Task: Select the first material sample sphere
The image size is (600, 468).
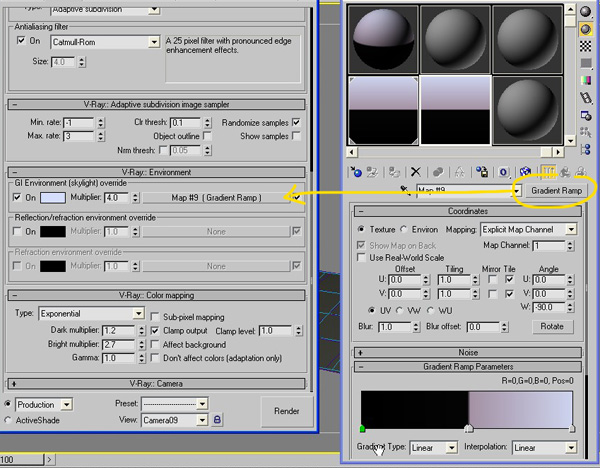Action: (x=382, y=38)
